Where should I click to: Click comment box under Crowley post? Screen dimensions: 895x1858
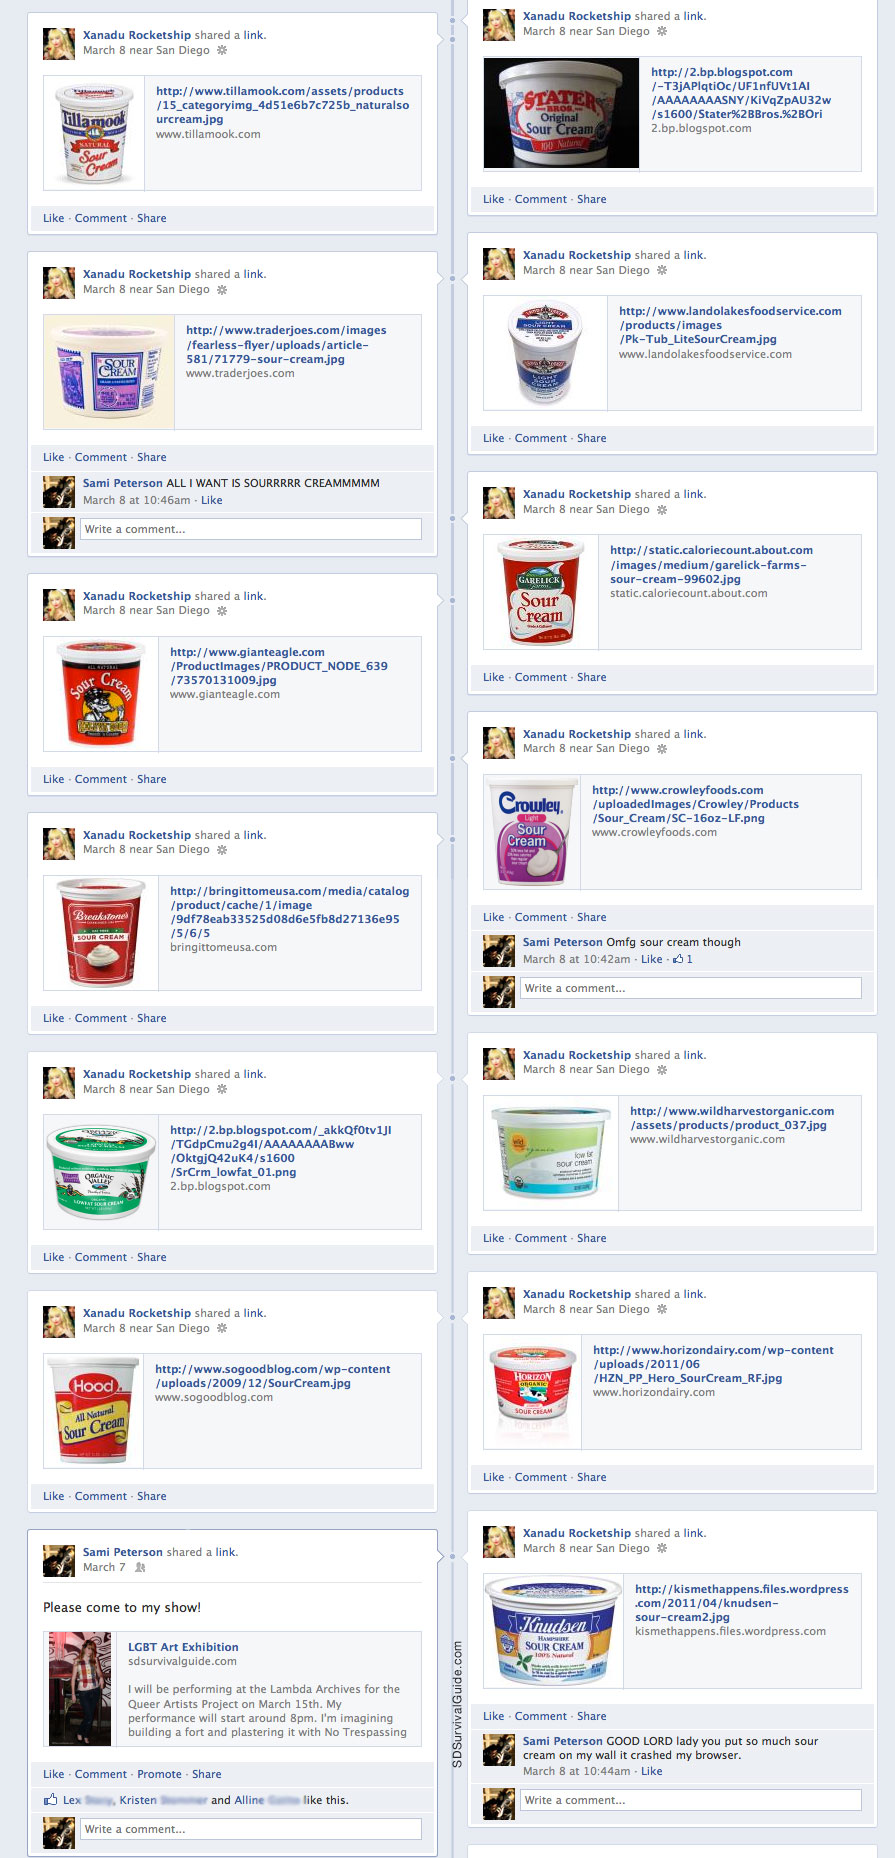click(x=691, y=988)
